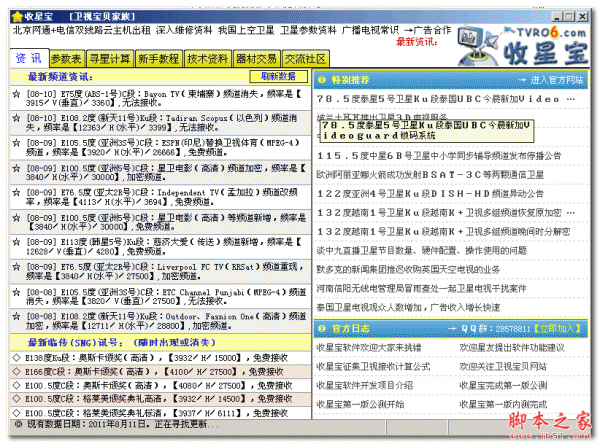The height and width of the screenshot is (444, 600).
Task: Click the star icon beside 慈济大爱 entry
Action: [16, 242]
